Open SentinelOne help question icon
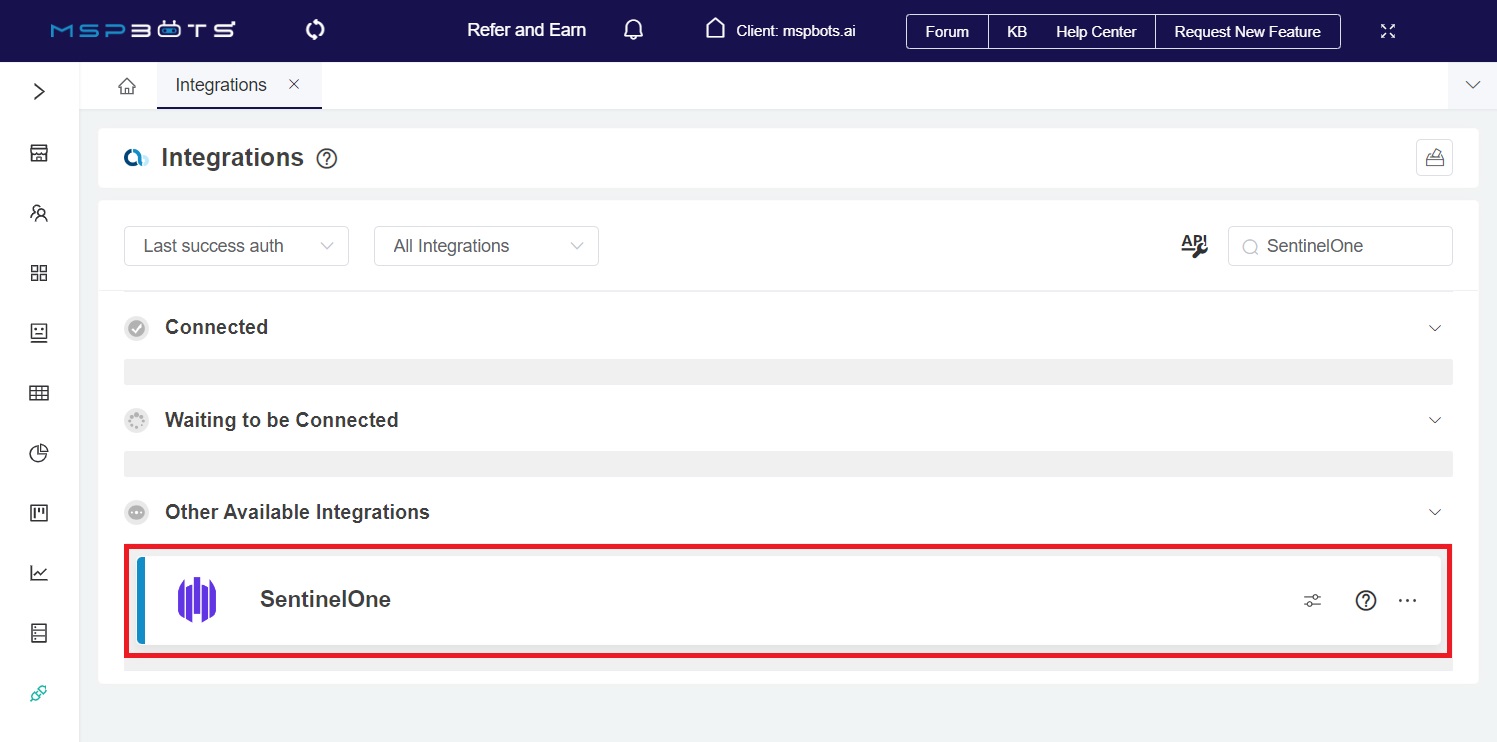The width and height of the screenshot is (1497, 742). 1366,601
